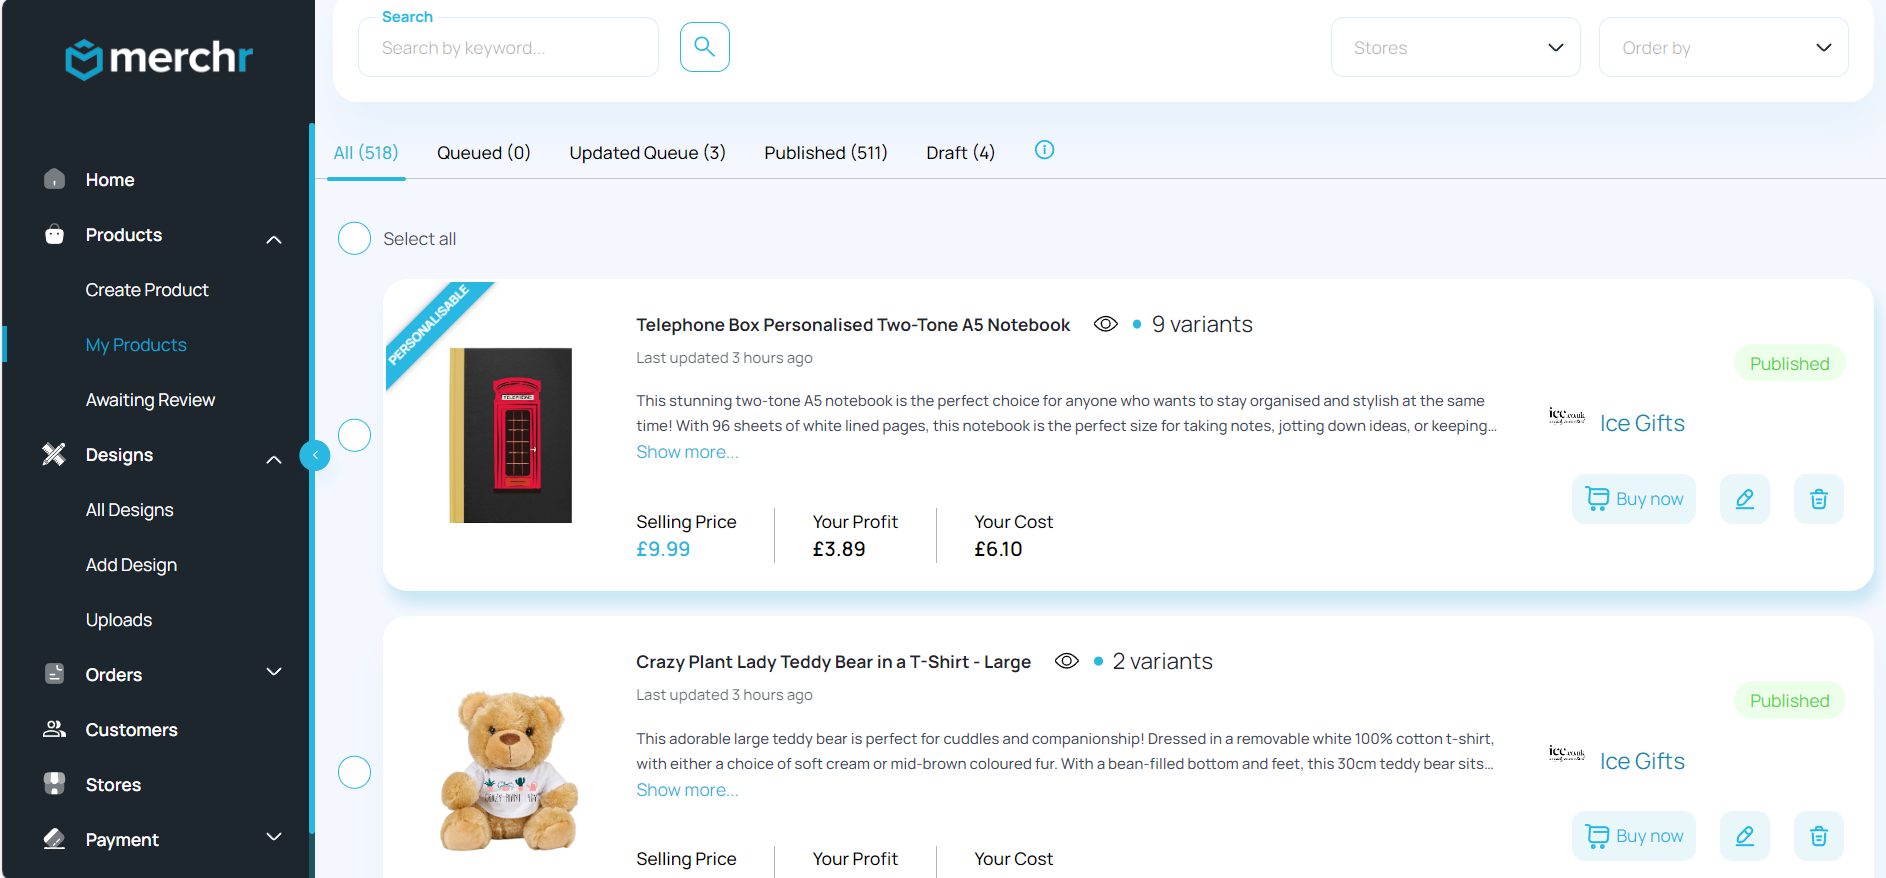Select the Telephone Box notebook checkbox

(x=354, y=435)
